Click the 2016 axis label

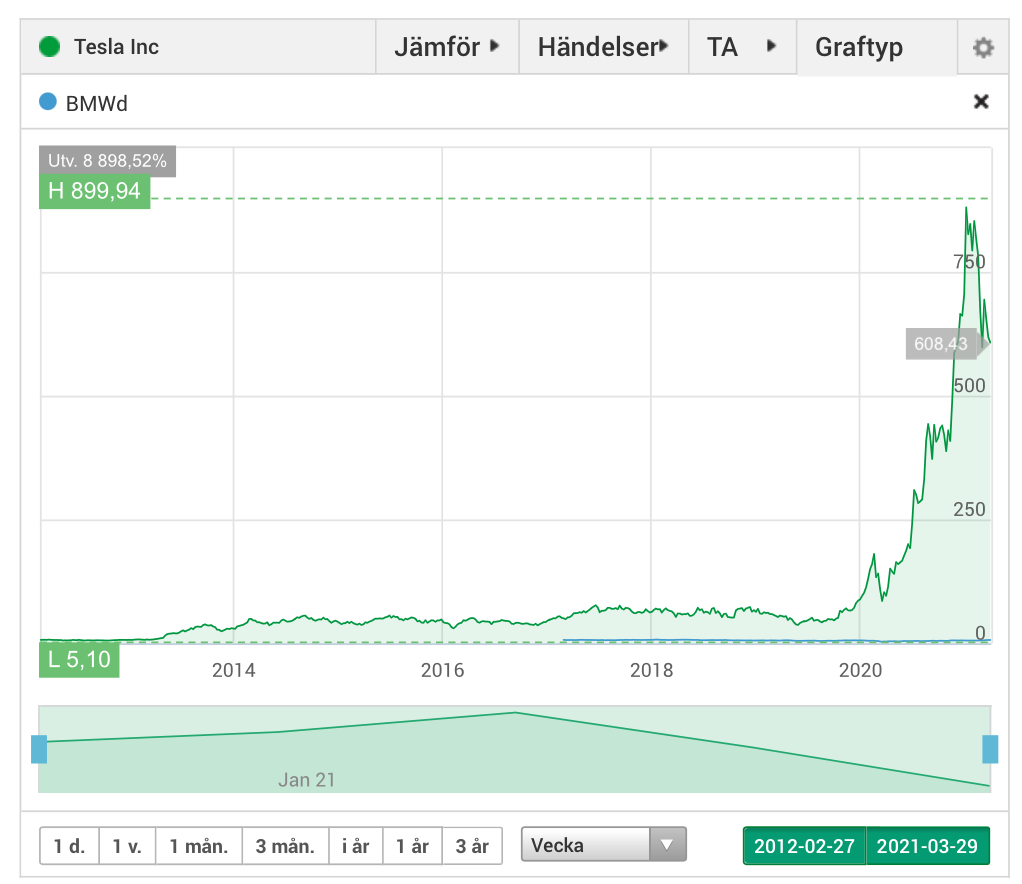[443, 670]
